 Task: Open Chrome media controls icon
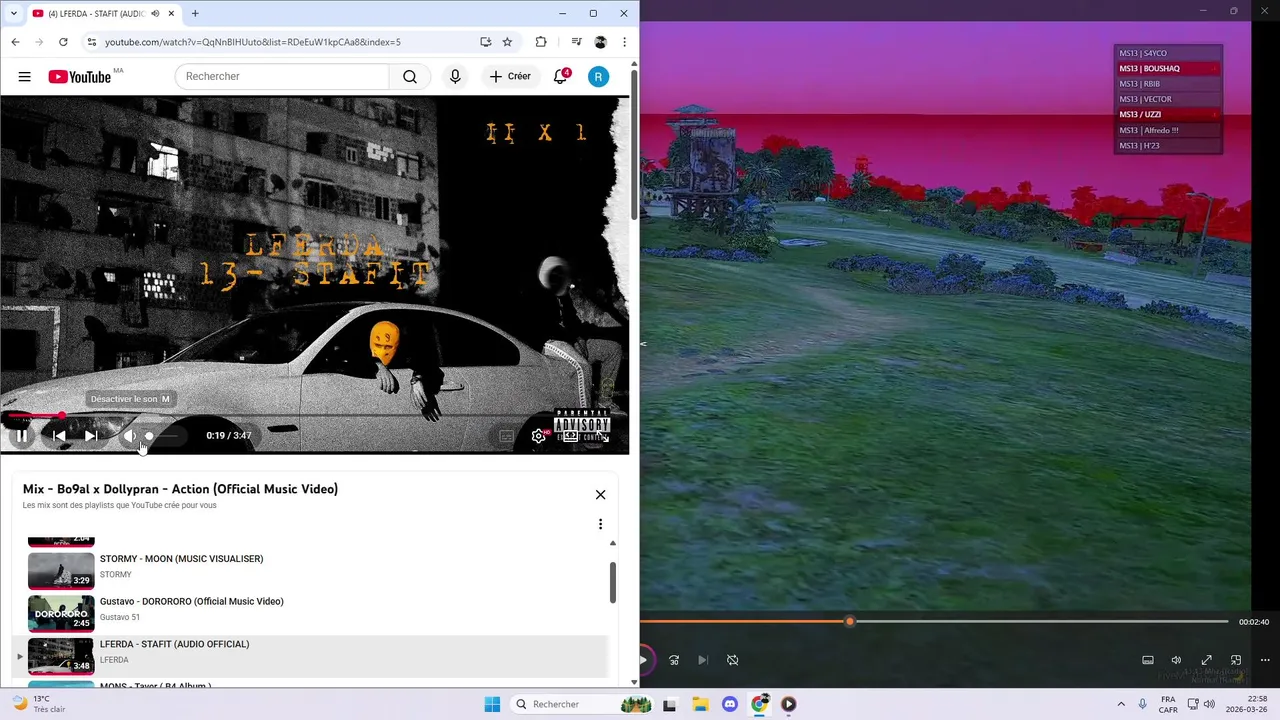tap(576, 42)
